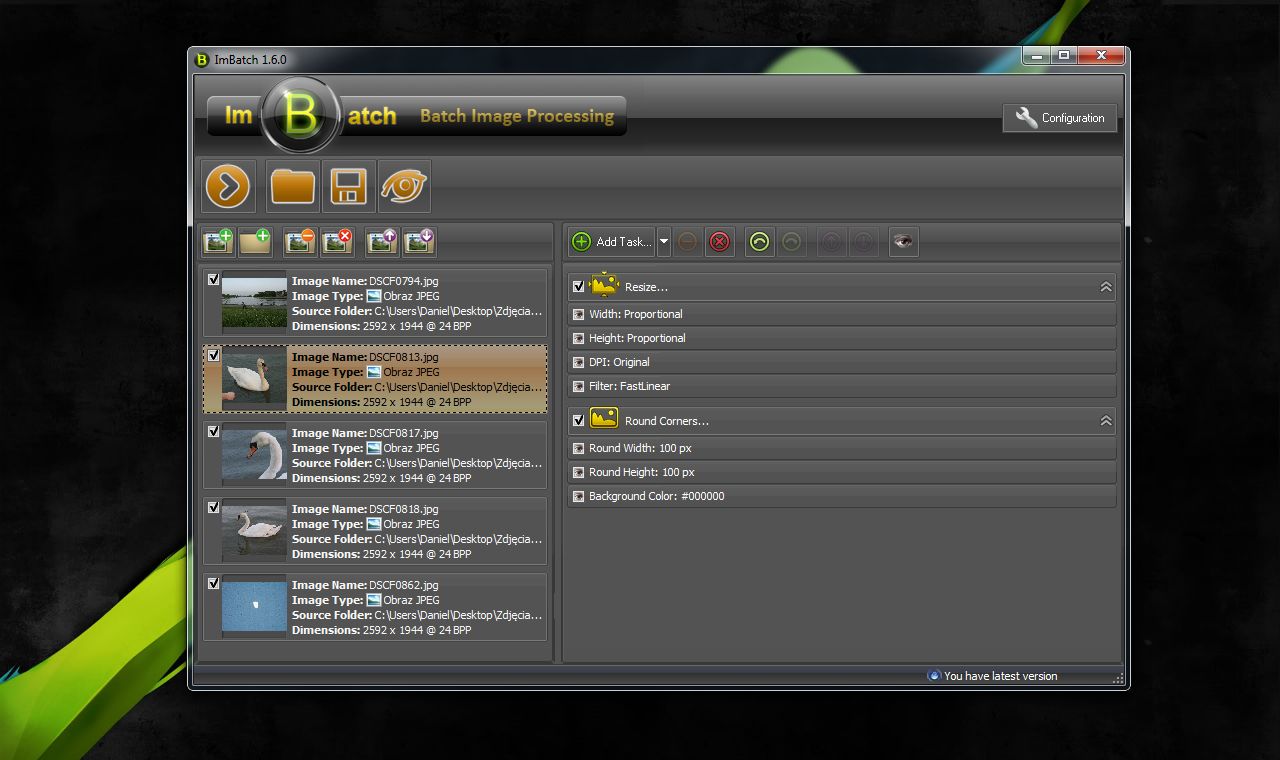Move image up with the purple up-arrow icon
The height and width of the screenshot is (760, 1280).
[382, 241]
